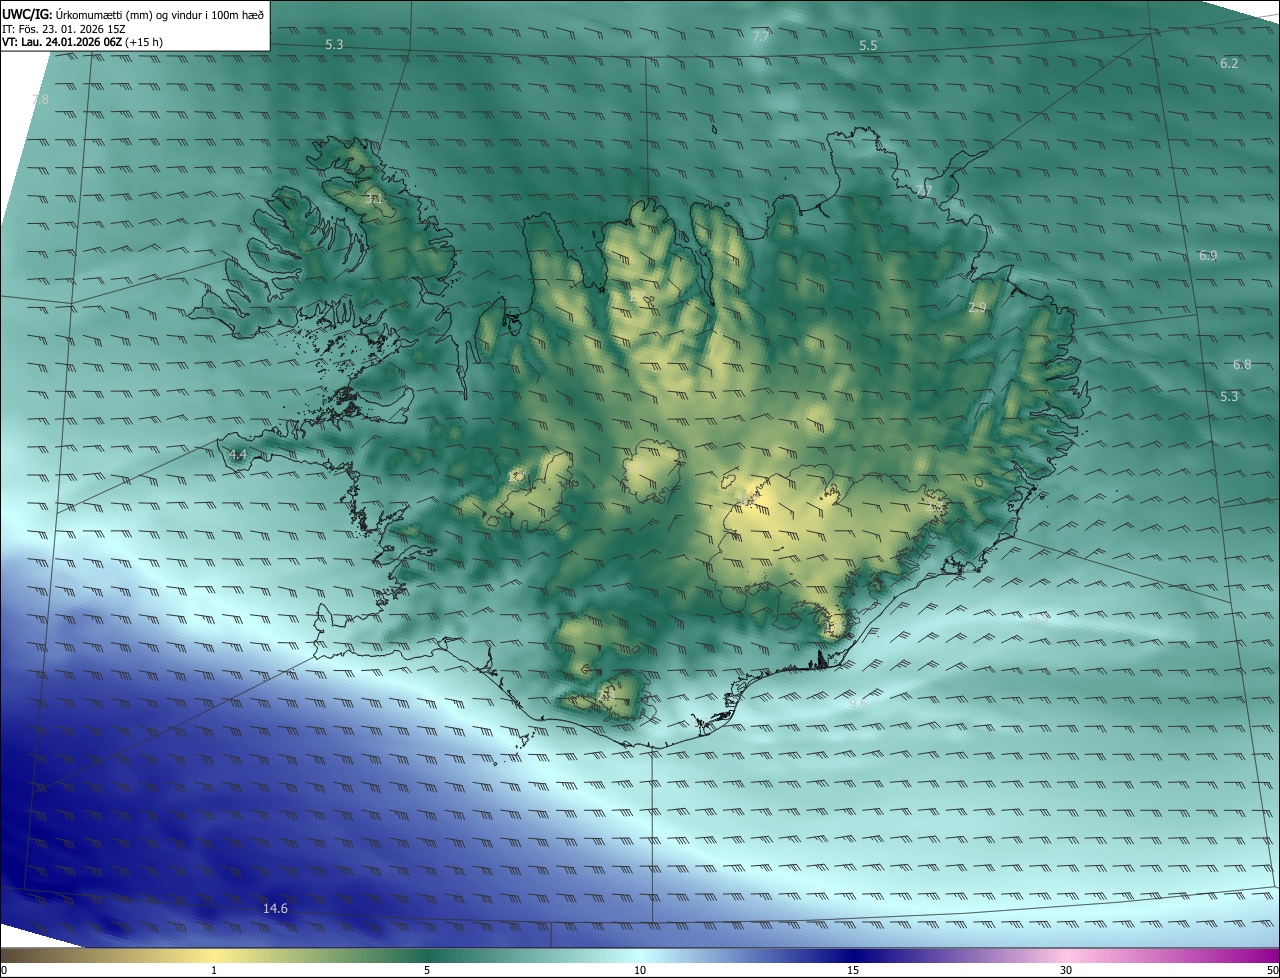Click the '15' tick on the color scale

point(853,970)
